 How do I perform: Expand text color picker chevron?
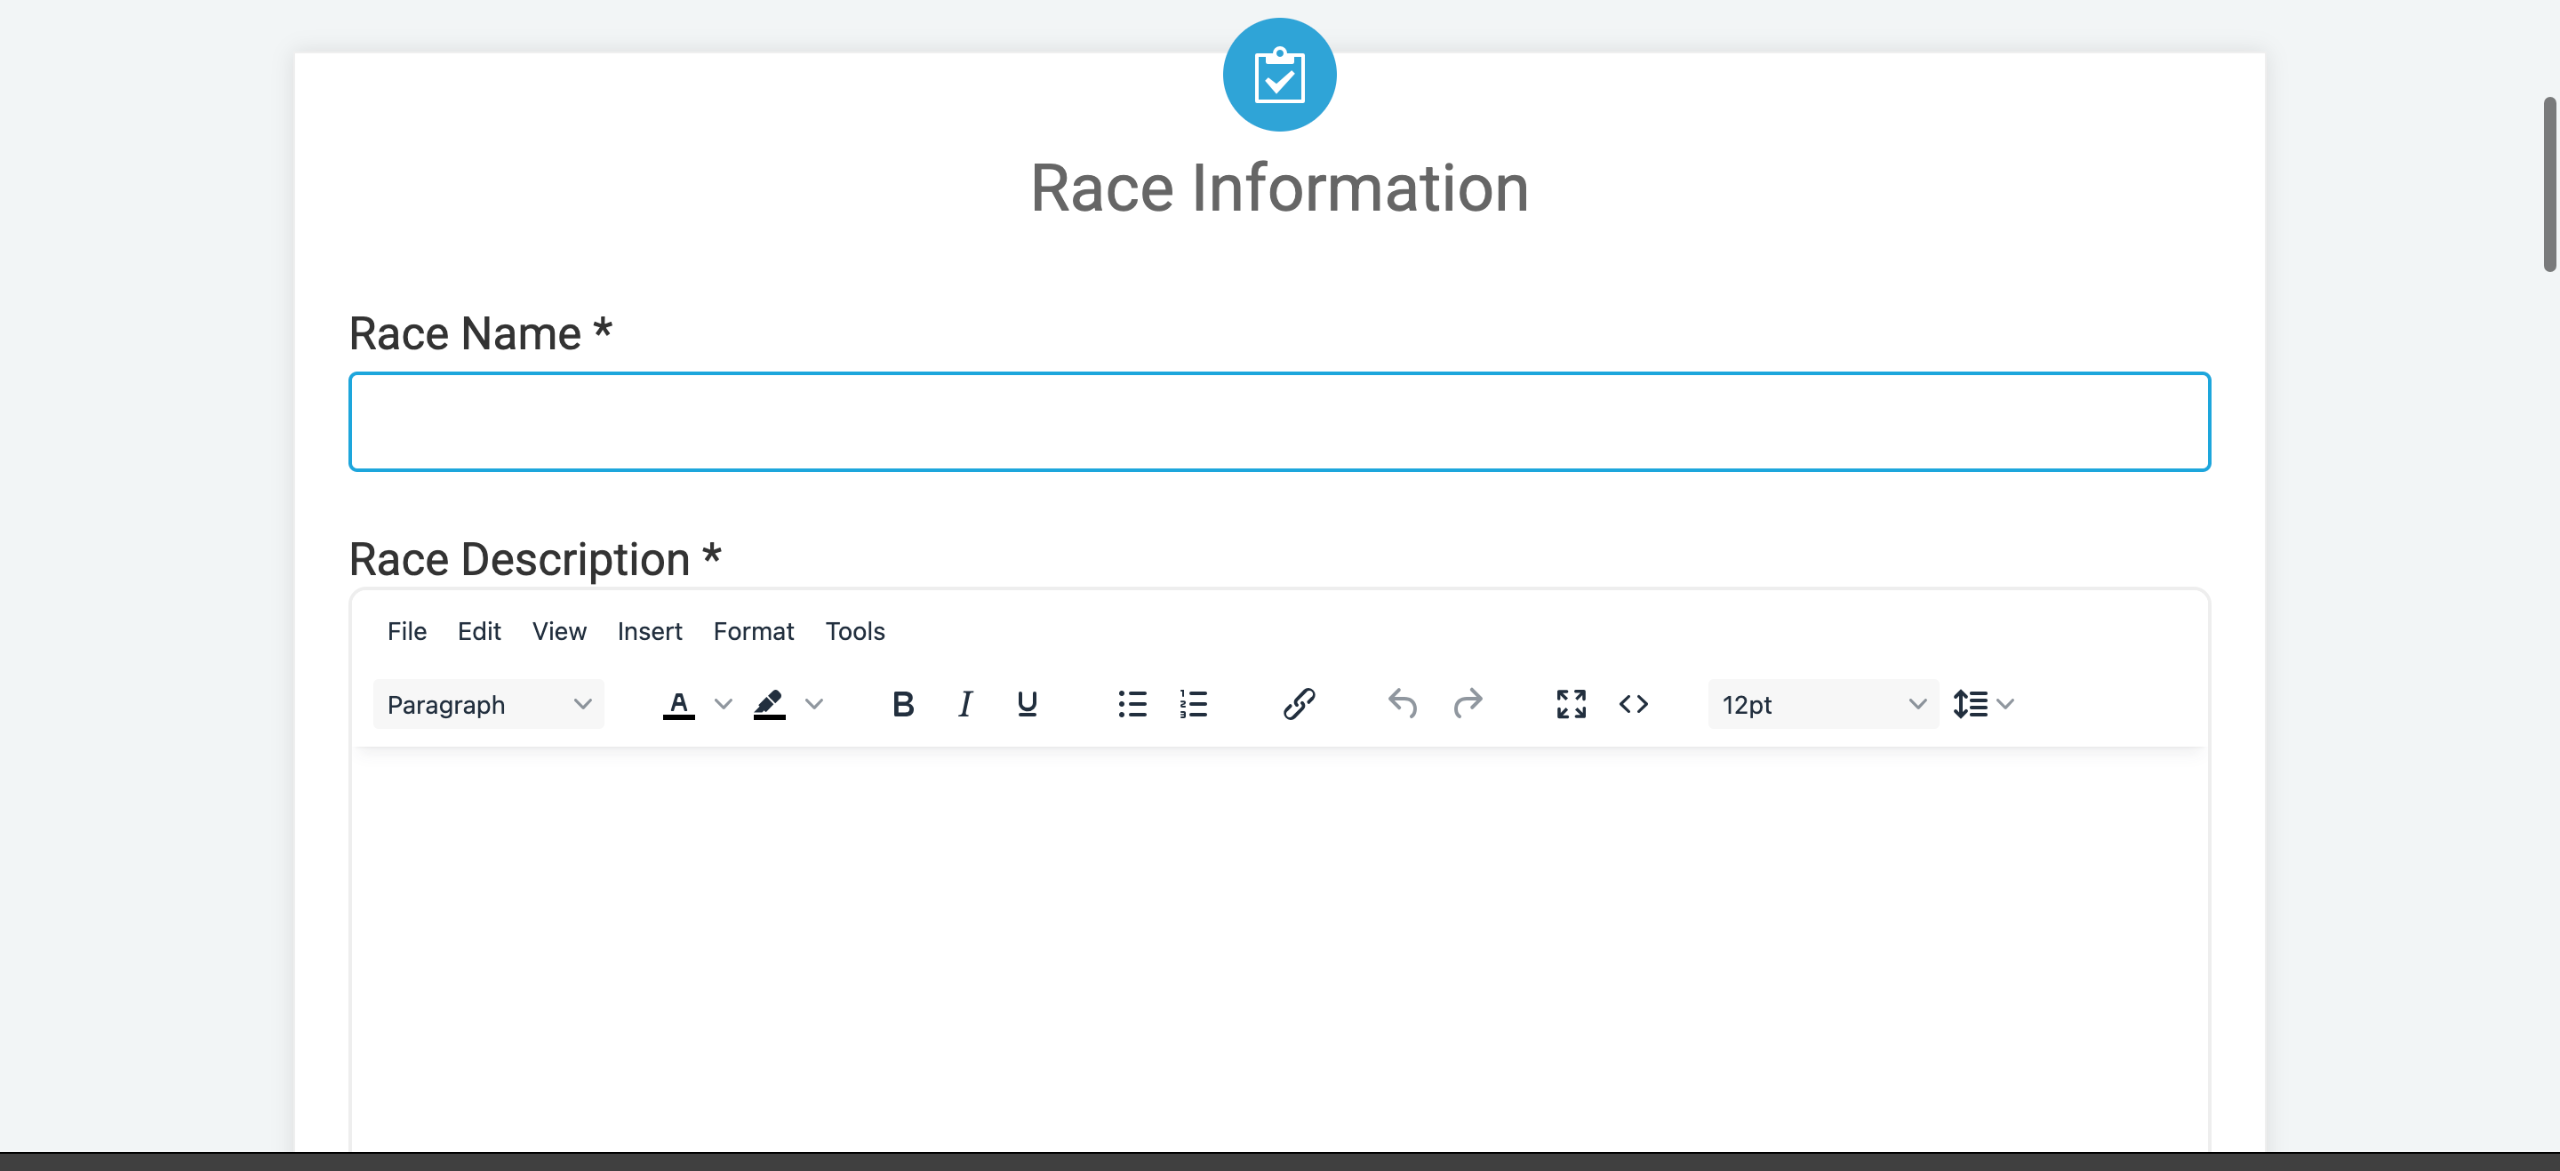[x=723, y=704]
